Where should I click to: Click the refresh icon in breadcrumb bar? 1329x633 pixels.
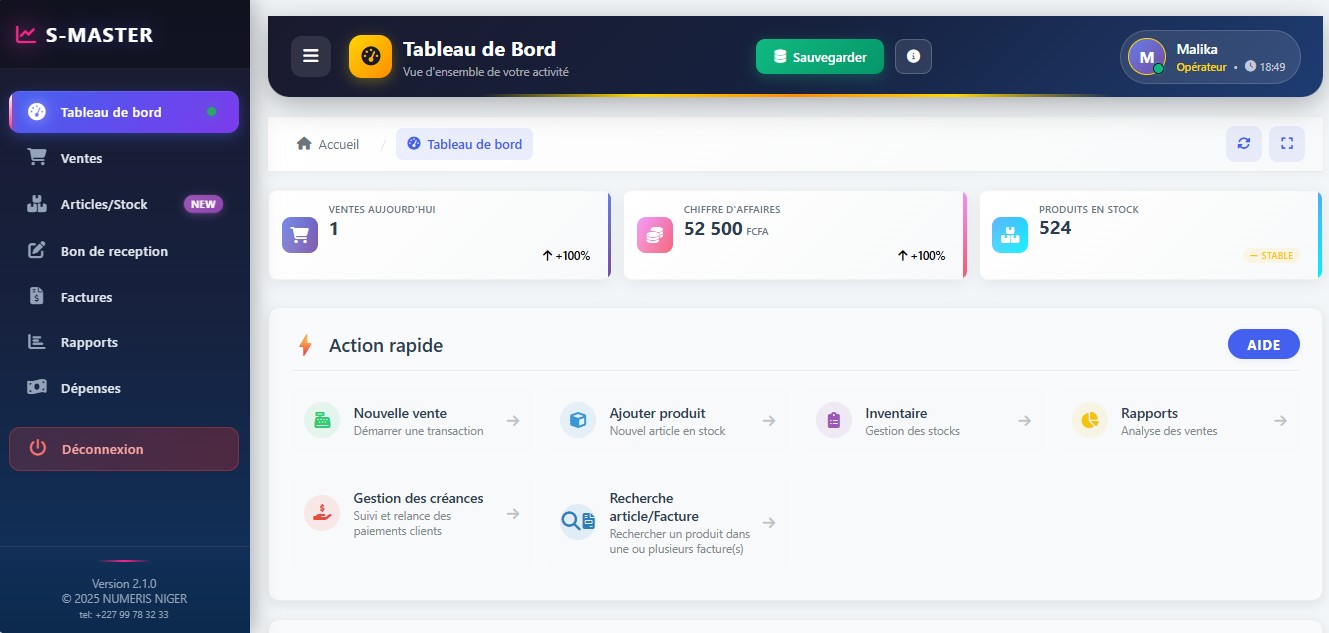click(x=1243, y=144)
